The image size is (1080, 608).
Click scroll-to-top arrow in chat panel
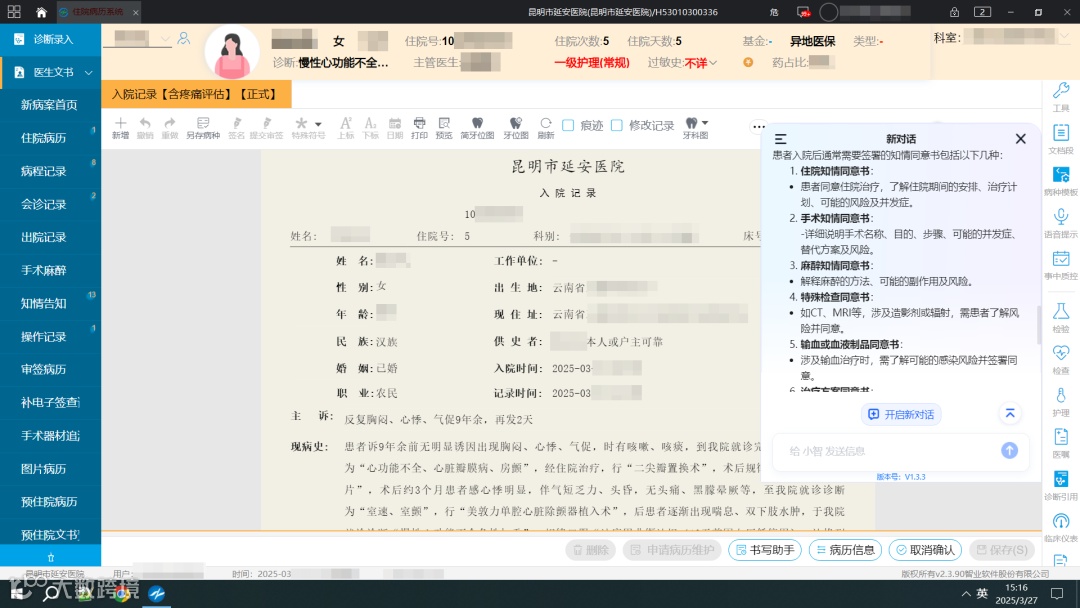point(1010,413)
